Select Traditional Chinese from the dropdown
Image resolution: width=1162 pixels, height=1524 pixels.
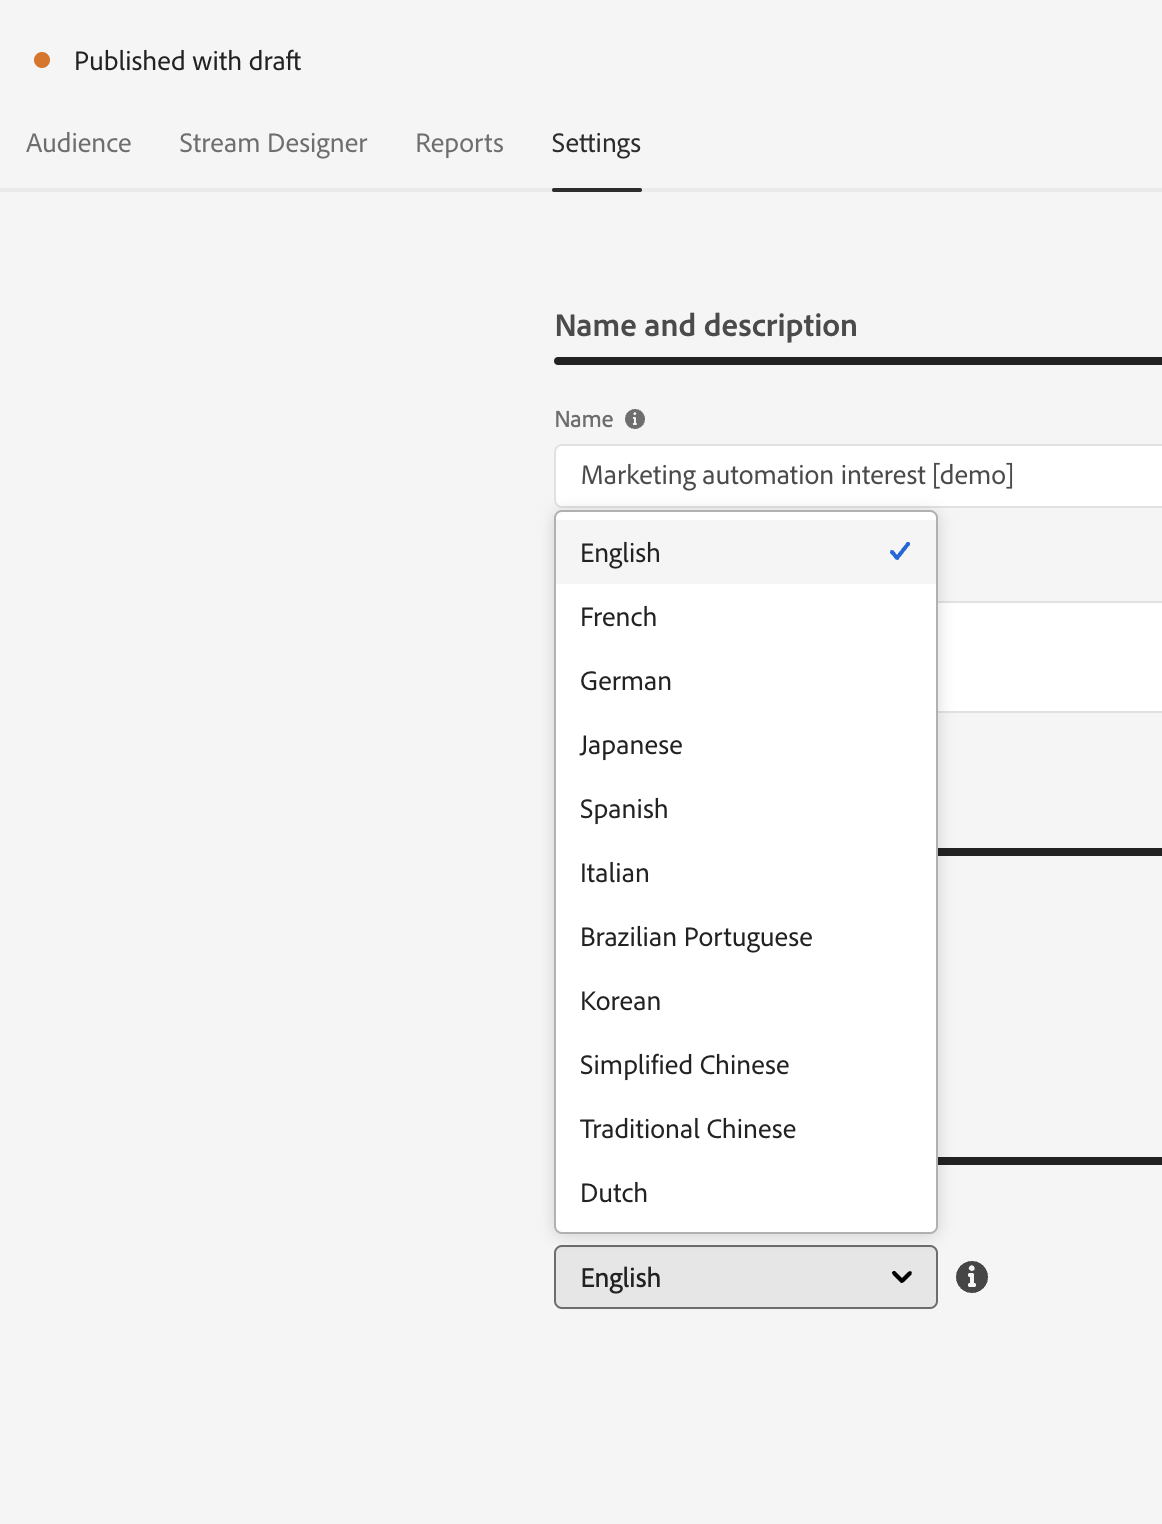click(687, 1129)
